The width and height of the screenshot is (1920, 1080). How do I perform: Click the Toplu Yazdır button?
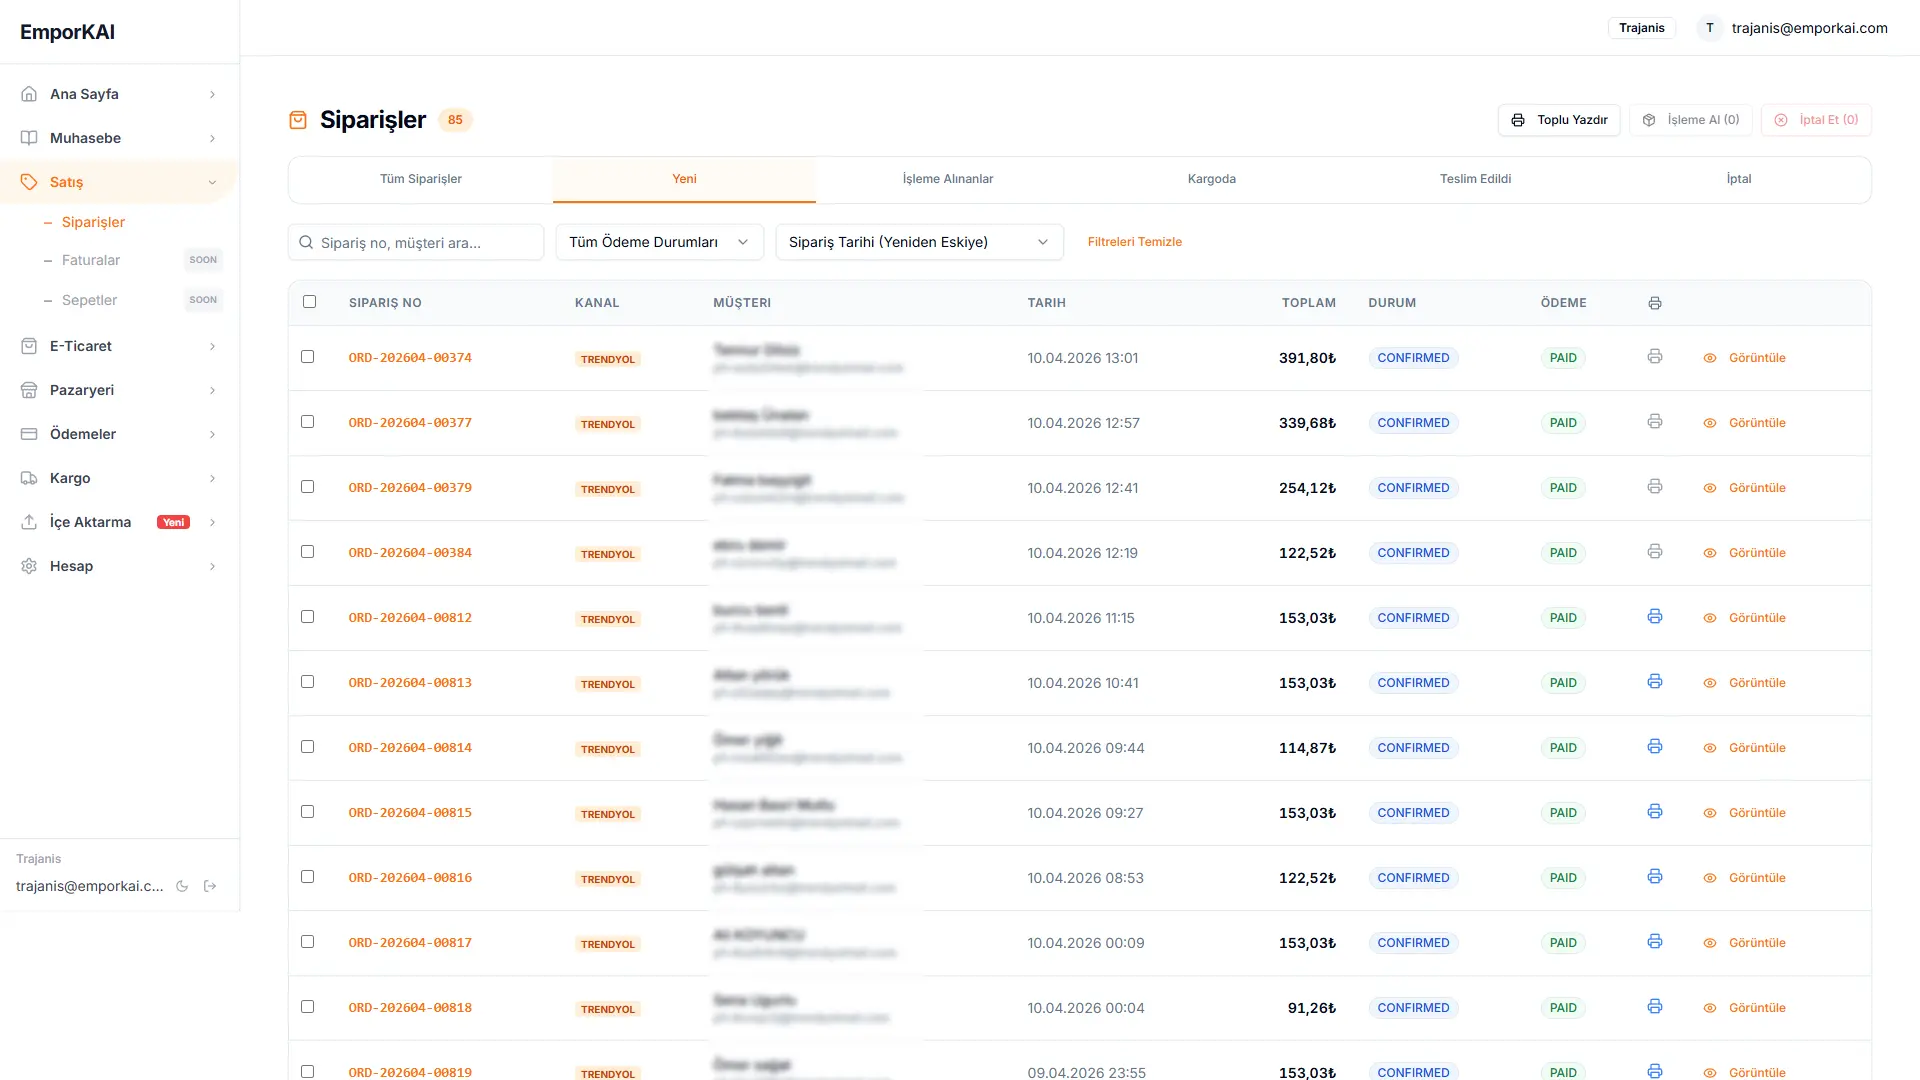(1559, 120)
